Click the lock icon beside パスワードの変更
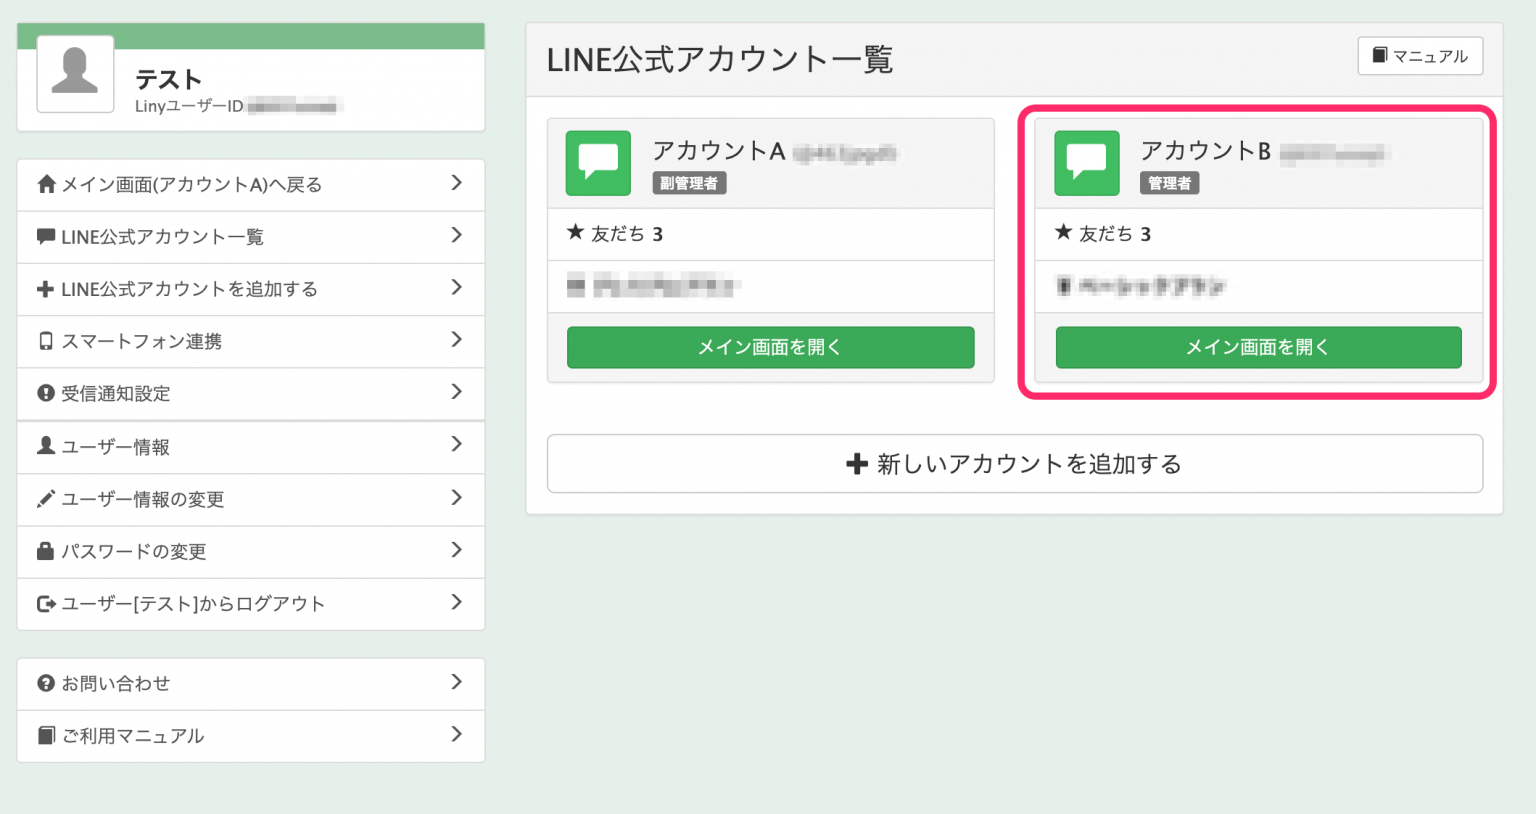 tap(46, 550)
